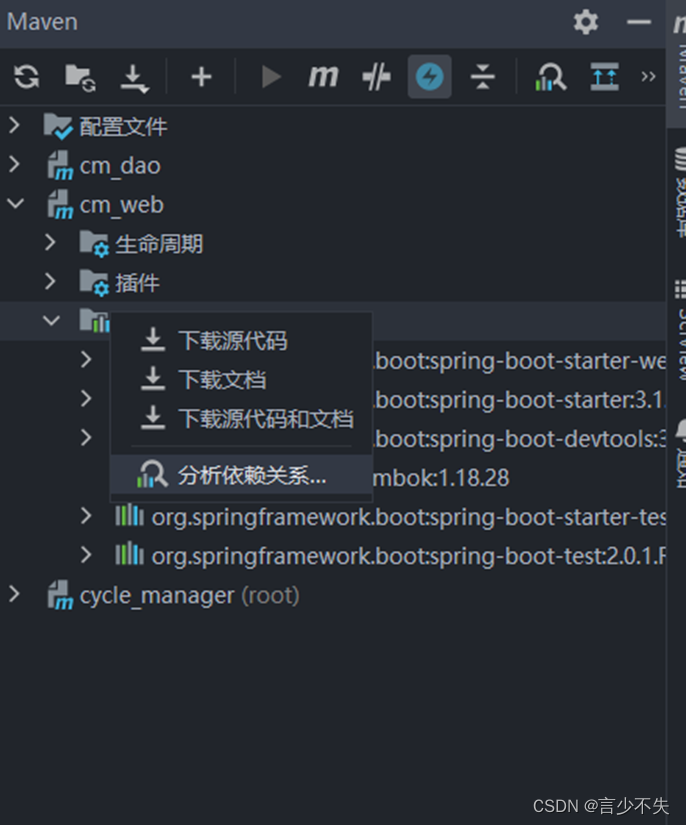Expand spring-boot-starter-test dependency arrow
Viewport: 686px width, 825px height.
(86, 516)
